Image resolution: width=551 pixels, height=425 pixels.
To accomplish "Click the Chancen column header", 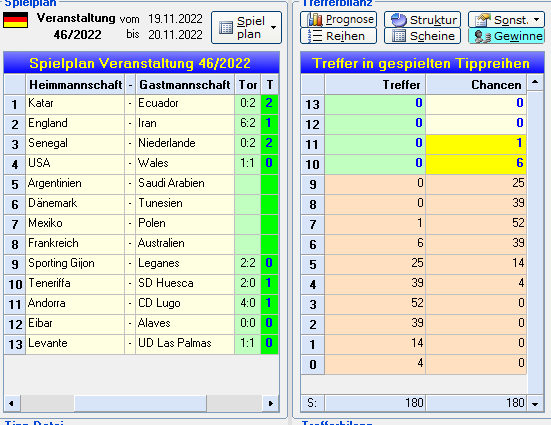I will click(x=476, y=85).
